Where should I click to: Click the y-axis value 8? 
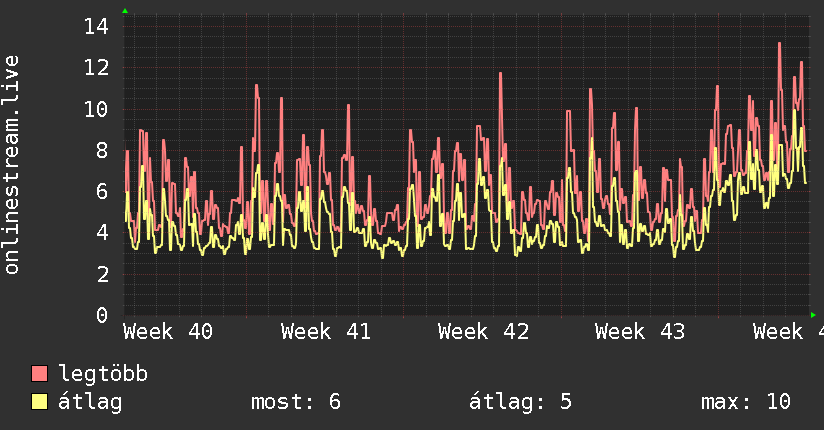(102, 150)
